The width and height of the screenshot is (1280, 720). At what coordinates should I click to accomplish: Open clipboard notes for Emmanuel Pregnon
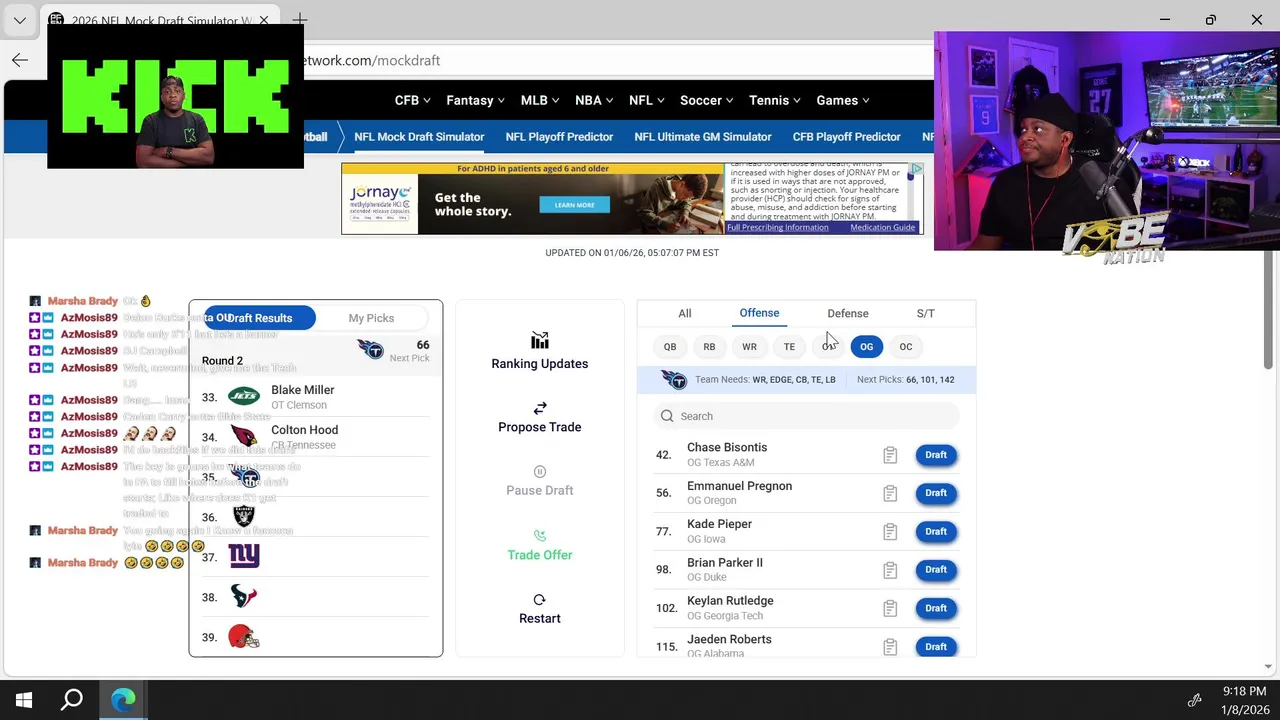(890, 493)
